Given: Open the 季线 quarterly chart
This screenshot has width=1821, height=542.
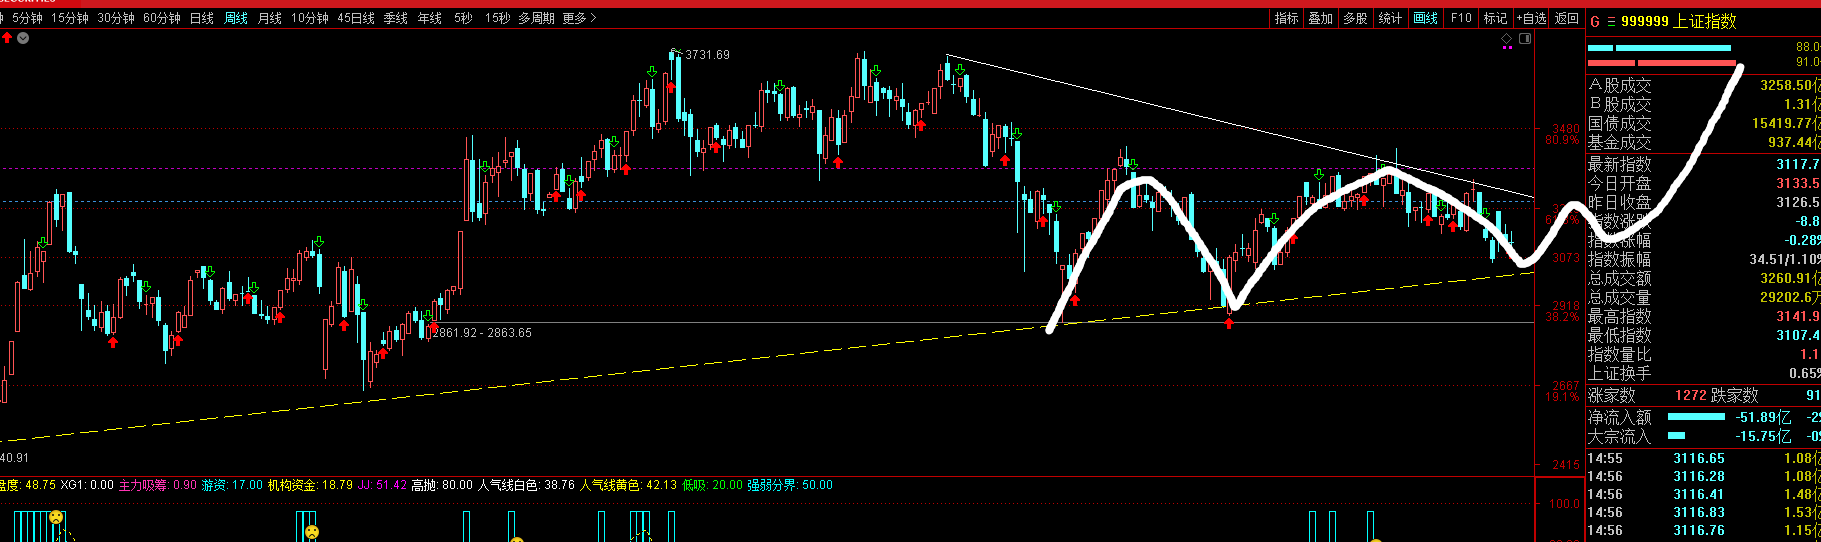Looking at the screenshot, I should pos(396,18).
